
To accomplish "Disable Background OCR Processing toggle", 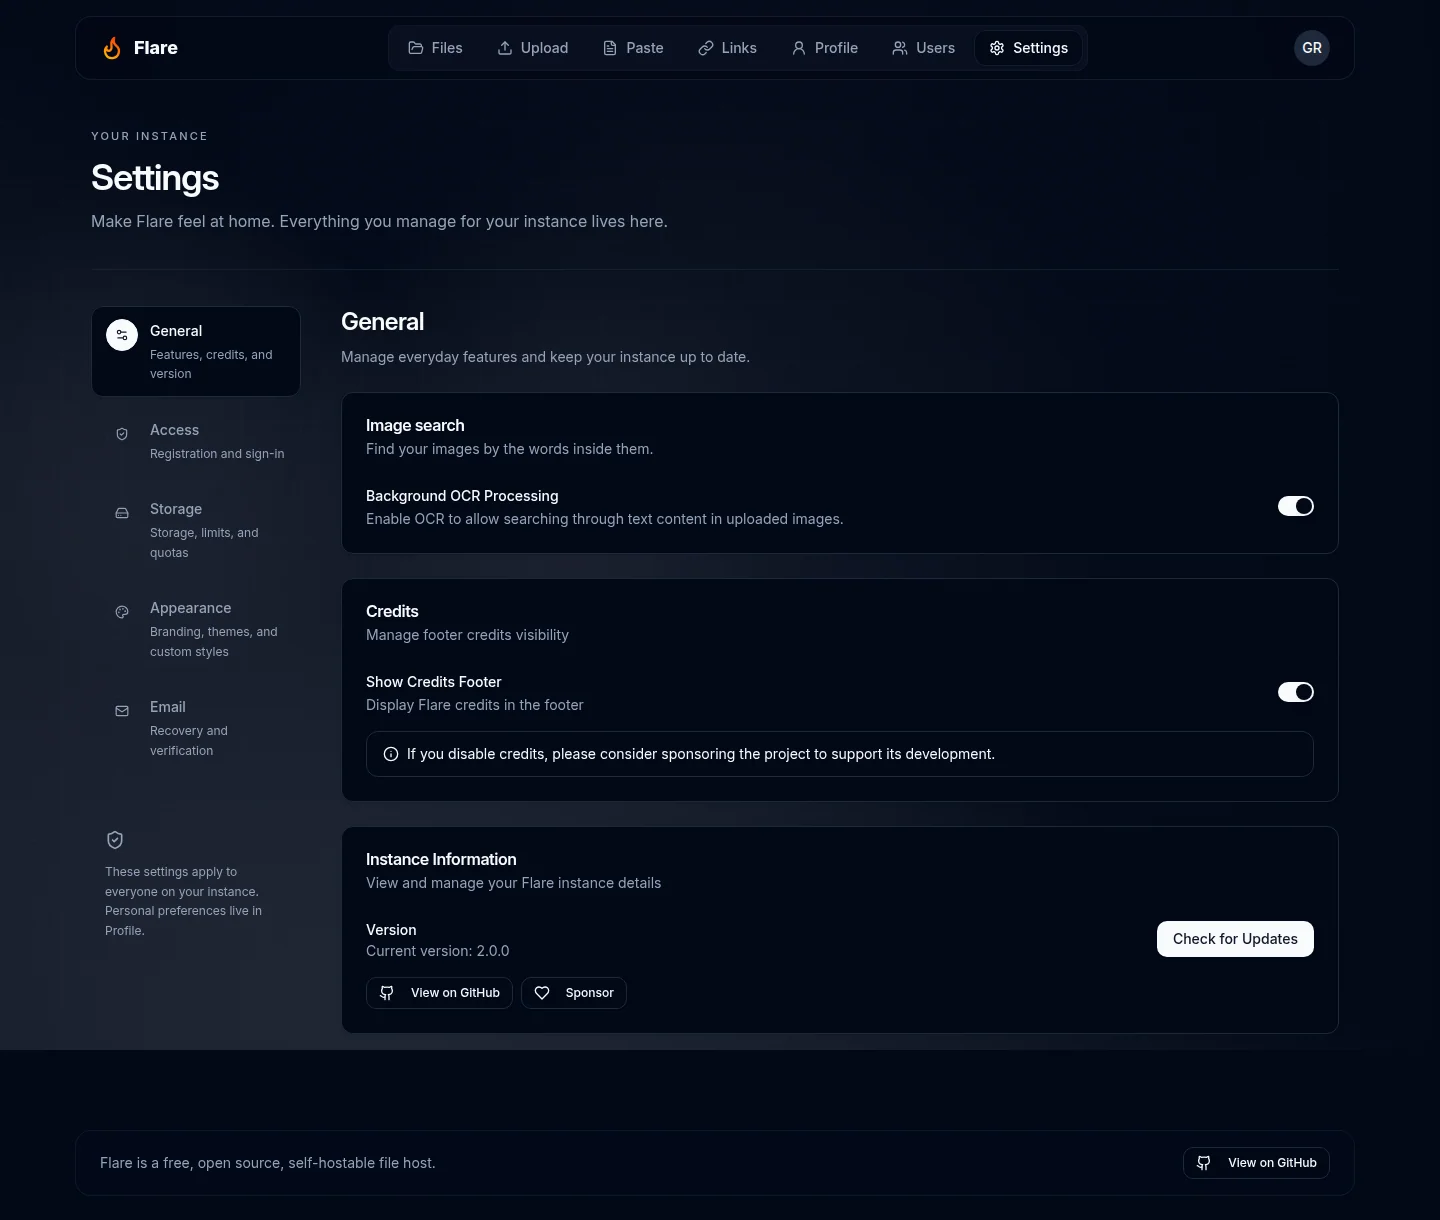I will point(1296,506).
